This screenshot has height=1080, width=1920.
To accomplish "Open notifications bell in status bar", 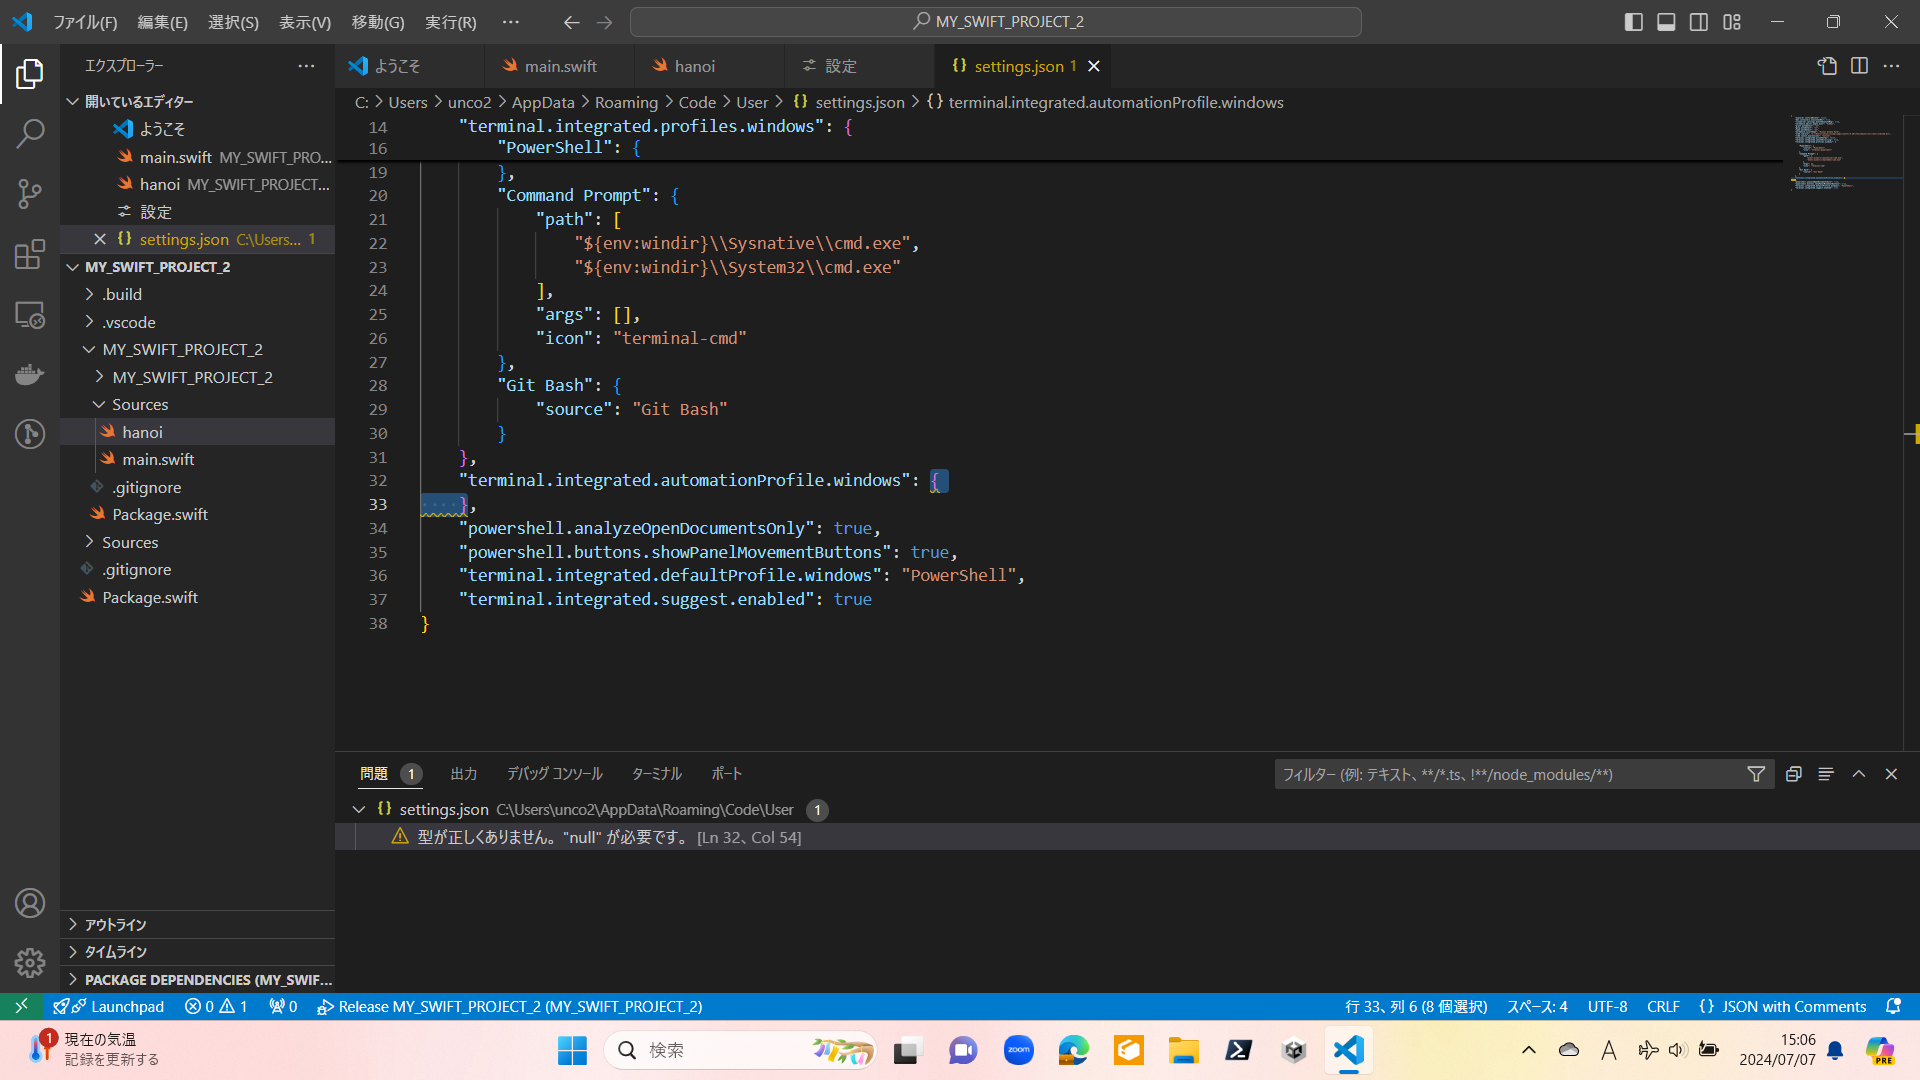I will point(1893,1006).
